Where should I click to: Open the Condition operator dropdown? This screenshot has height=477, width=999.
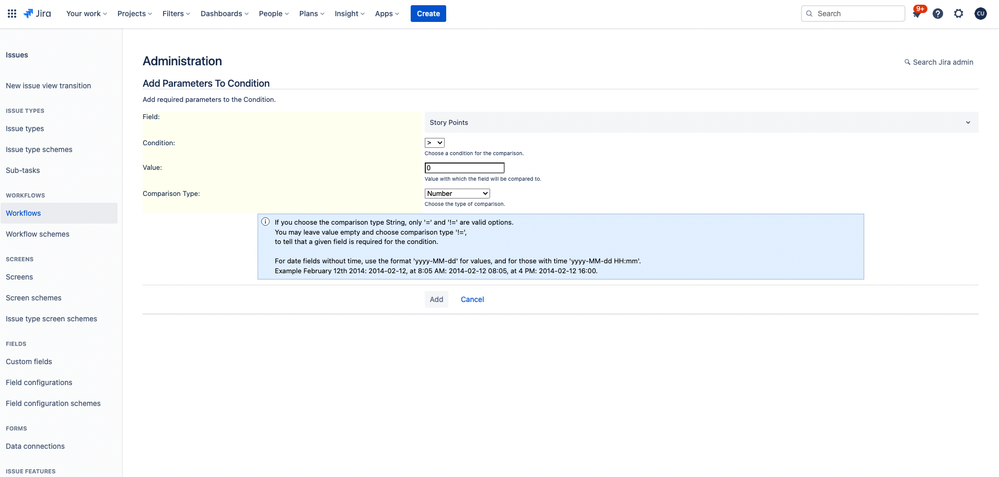[x=435, y=143]
